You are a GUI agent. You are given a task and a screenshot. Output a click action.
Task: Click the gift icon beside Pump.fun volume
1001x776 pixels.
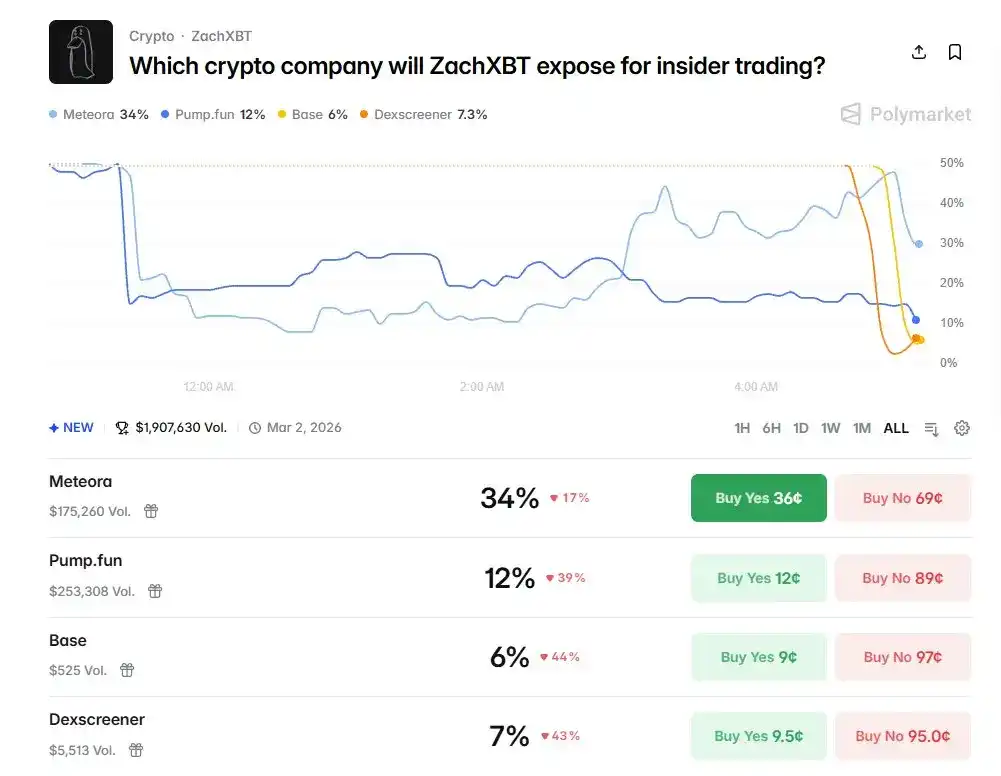pos(155,591)
